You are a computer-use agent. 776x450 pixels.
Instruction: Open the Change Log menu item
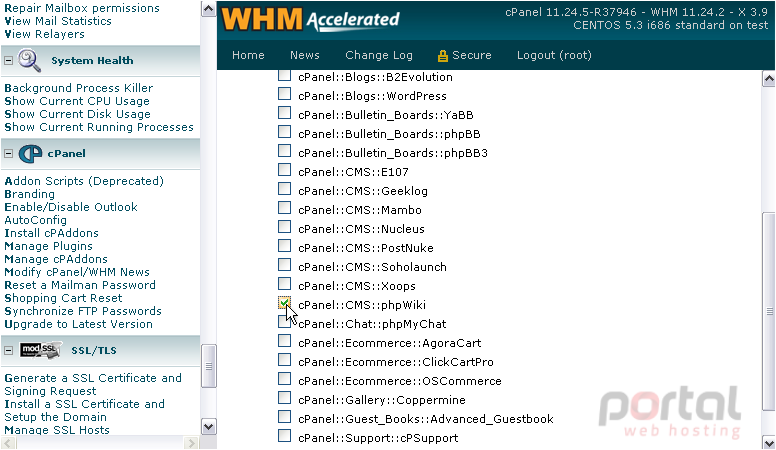[379, 55]
